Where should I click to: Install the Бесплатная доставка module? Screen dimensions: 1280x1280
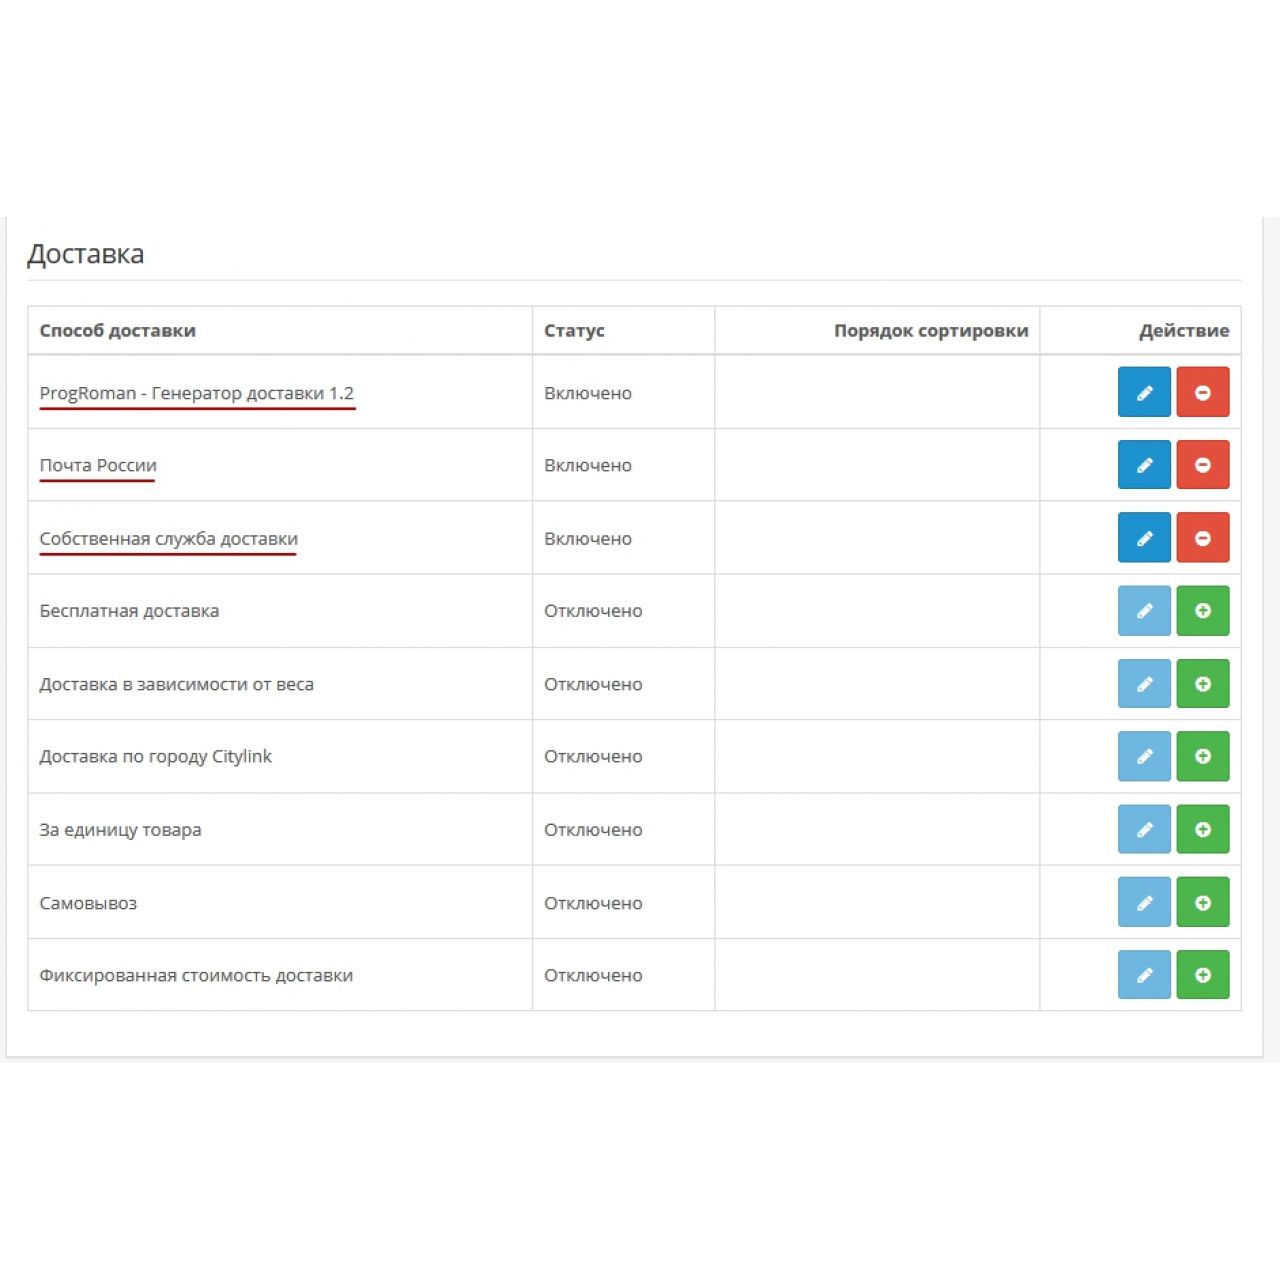[1203, 611]
